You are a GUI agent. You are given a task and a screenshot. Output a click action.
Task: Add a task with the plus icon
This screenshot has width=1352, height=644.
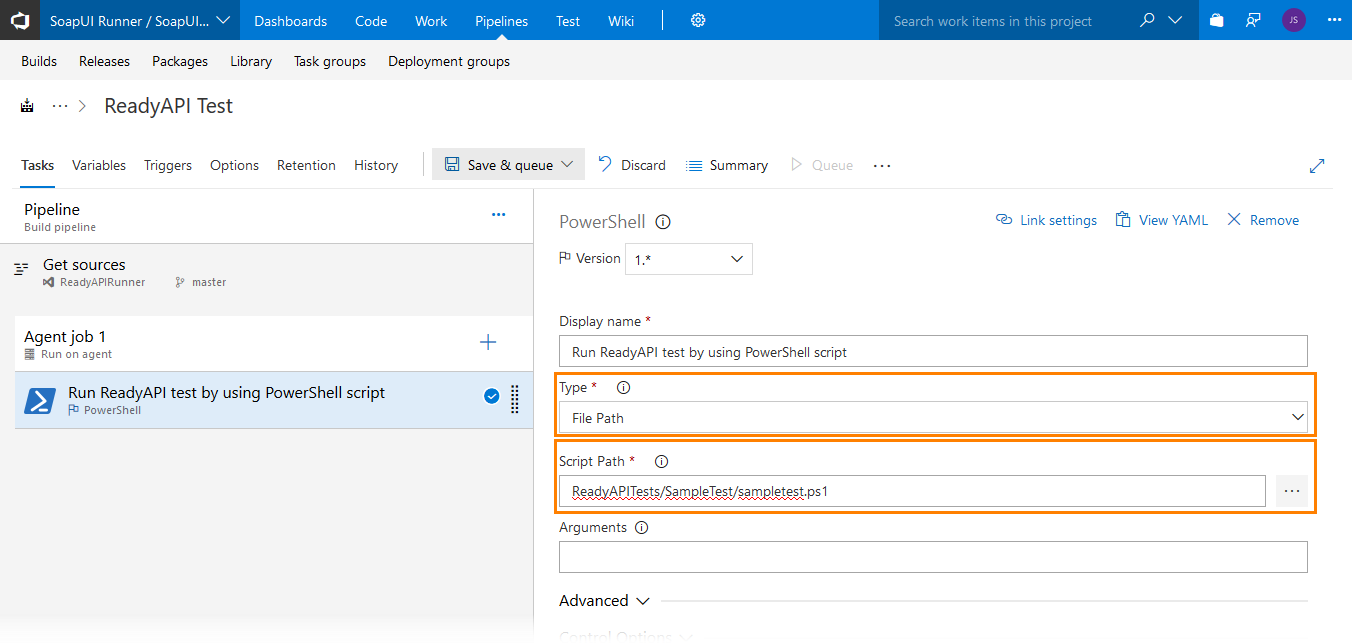click(488, 341)
